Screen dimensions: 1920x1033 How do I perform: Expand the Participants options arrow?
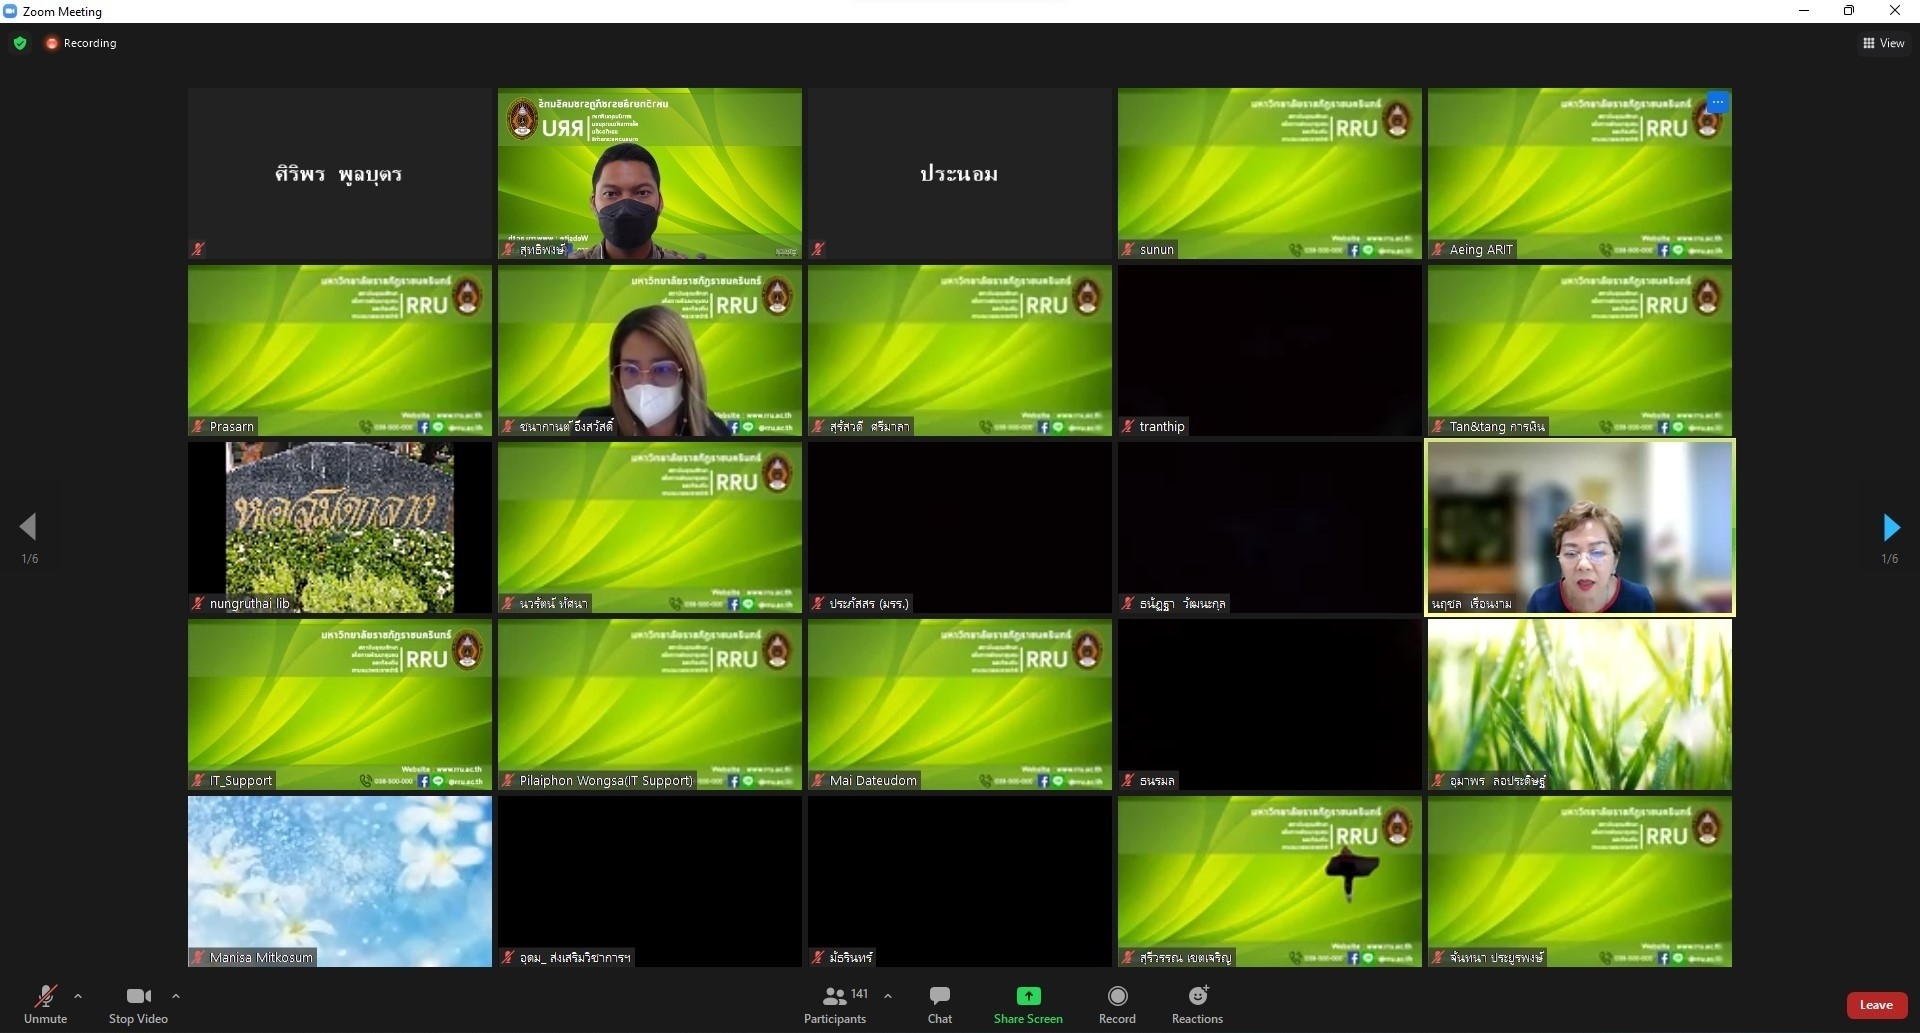(x=888, y=996)
